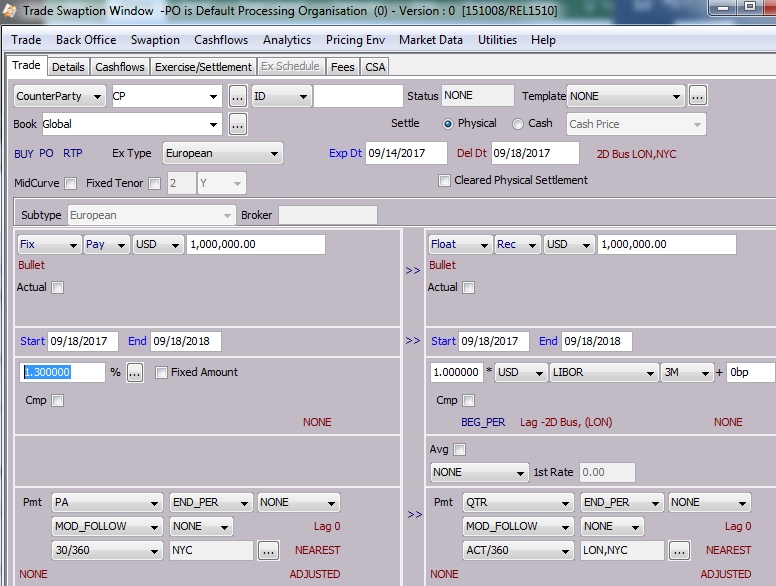776x586 pixels.
Task: Click the Exp Dt date field
Action: point(406,153)
